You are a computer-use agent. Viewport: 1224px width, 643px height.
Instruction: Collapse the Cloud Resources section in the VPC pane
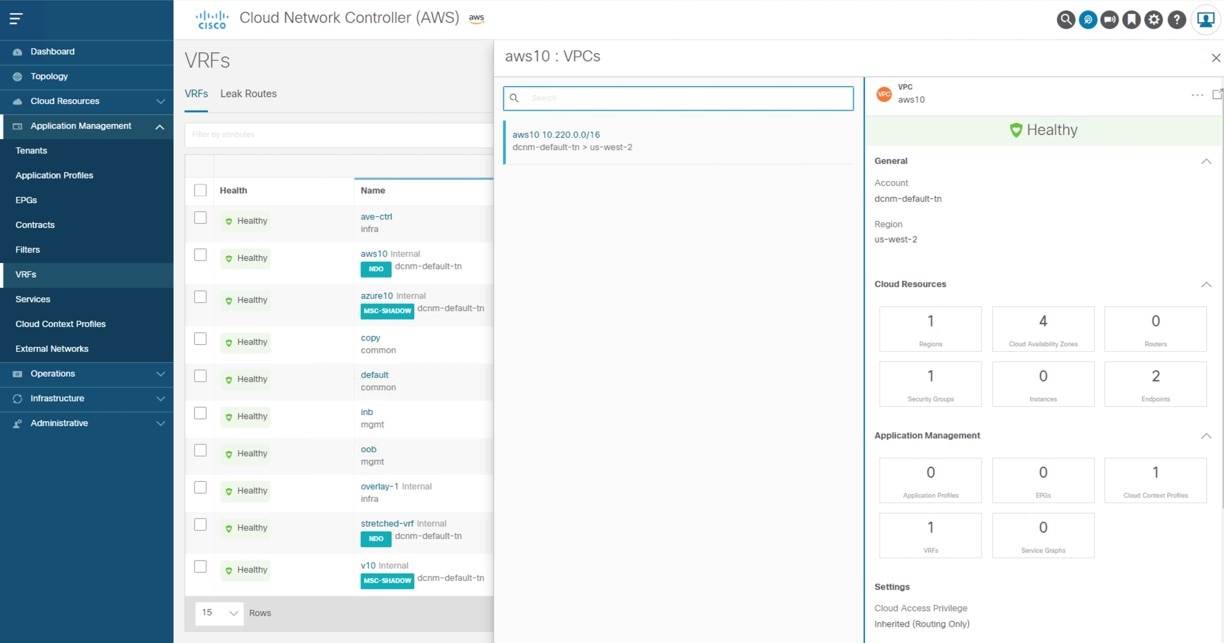pyautogui.click(x=1206, y=285)
